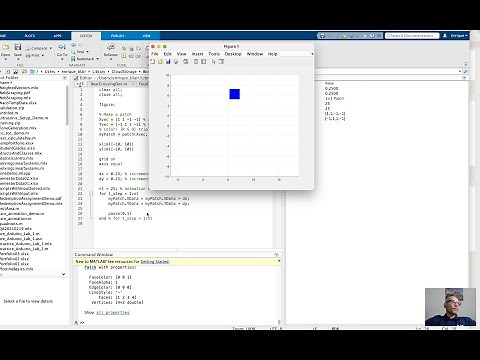Screen dimensions: 480x360
Task: Open the Tools menu in Figure 1
Action: (214, 54)
